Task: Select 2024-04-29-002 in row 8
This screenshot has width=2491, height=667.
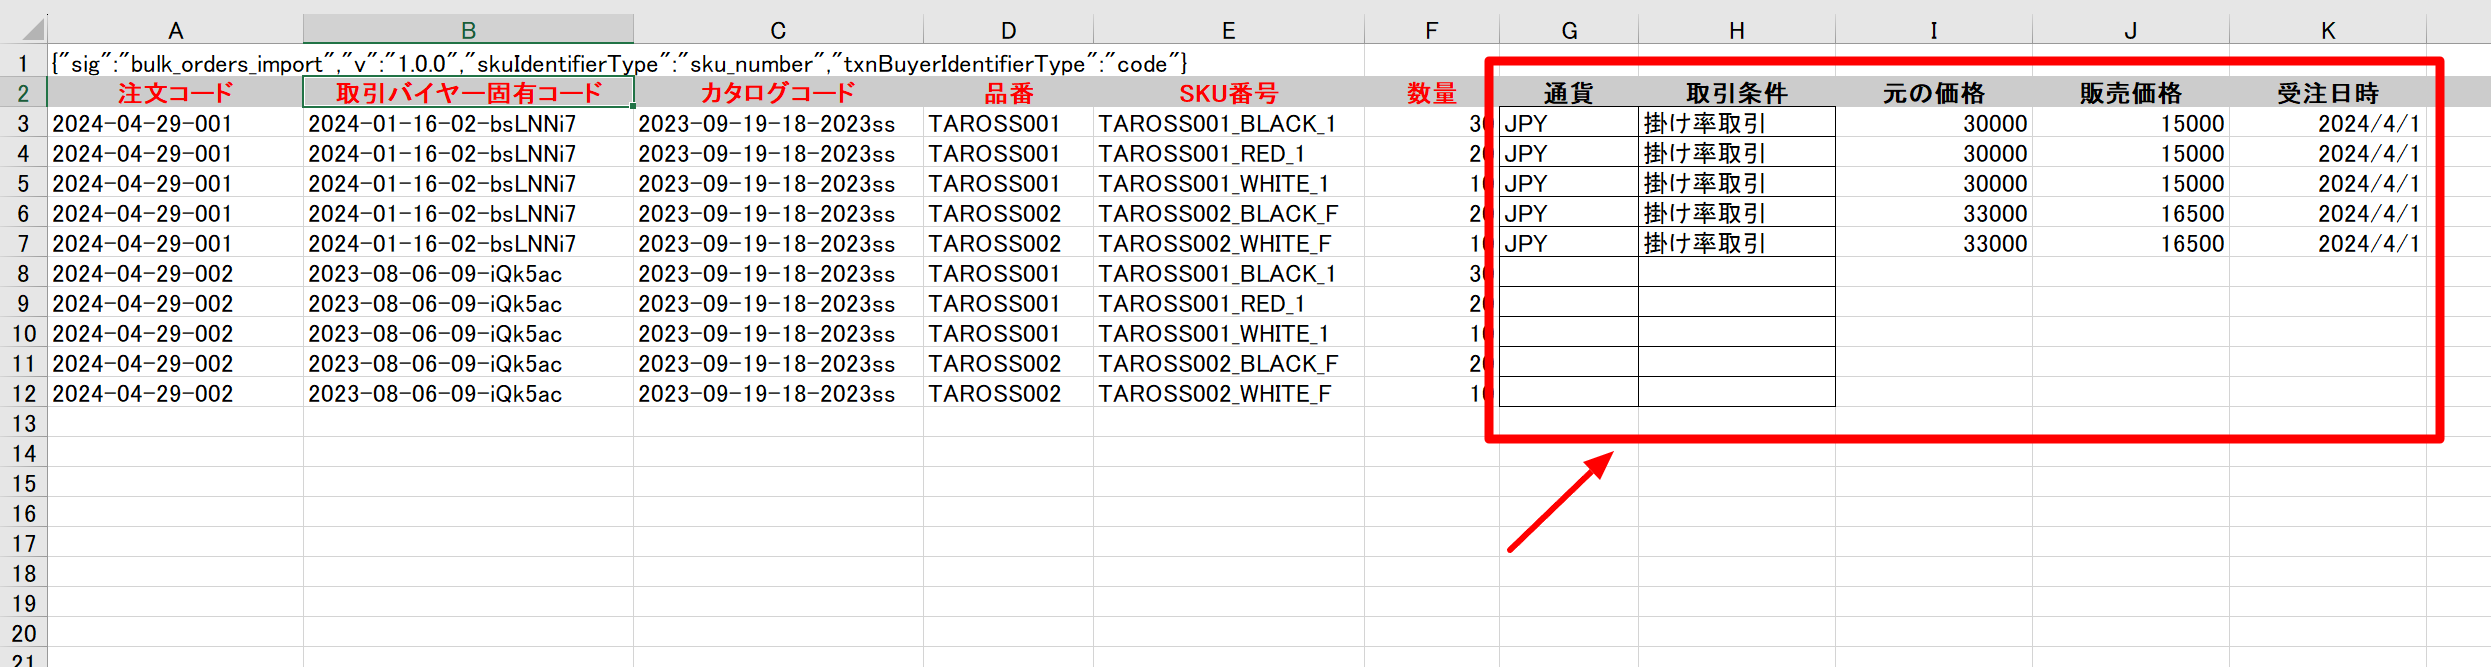Action: pyautogui.click(x=175, y=274)
